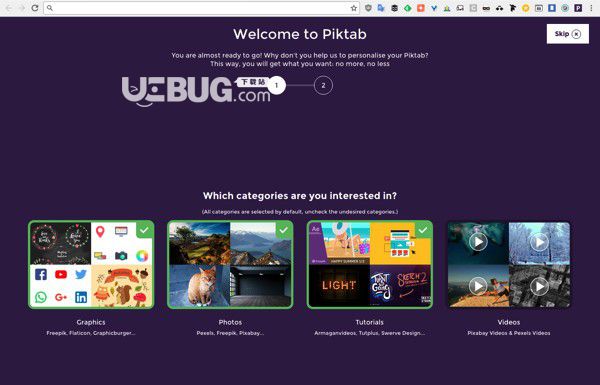Image resolution: width=600 pixels, height=385 pixels.
Task: Open the purple P Piktab extension icon
Action: click(578, 8)
